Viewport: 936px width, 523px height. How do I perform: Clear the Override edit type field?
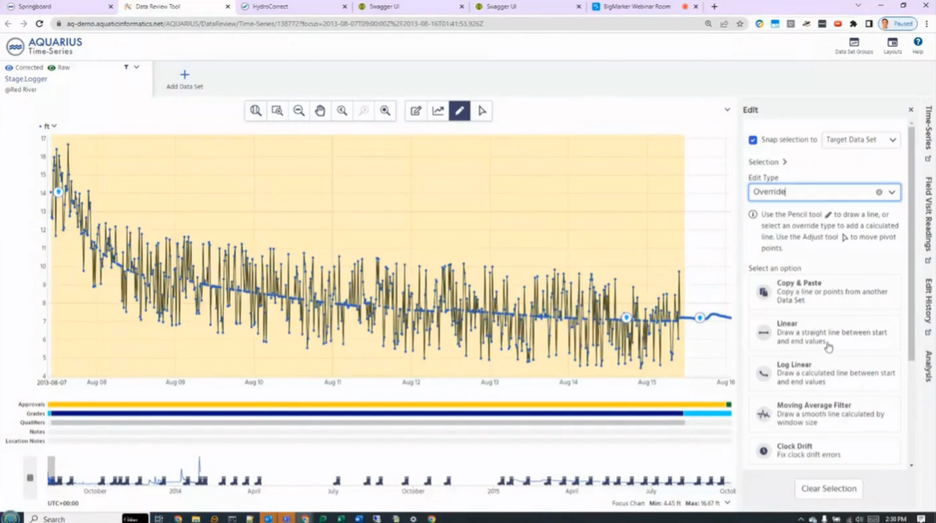coord(879,192)
